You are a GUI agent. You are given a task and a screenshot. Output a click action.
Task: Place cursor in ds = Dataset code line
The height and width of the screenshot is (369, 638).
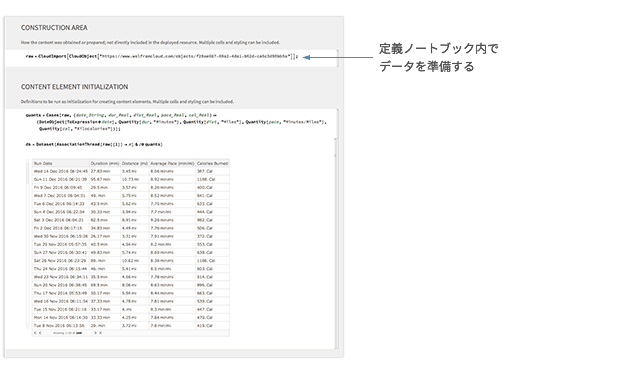click(94, 144)
